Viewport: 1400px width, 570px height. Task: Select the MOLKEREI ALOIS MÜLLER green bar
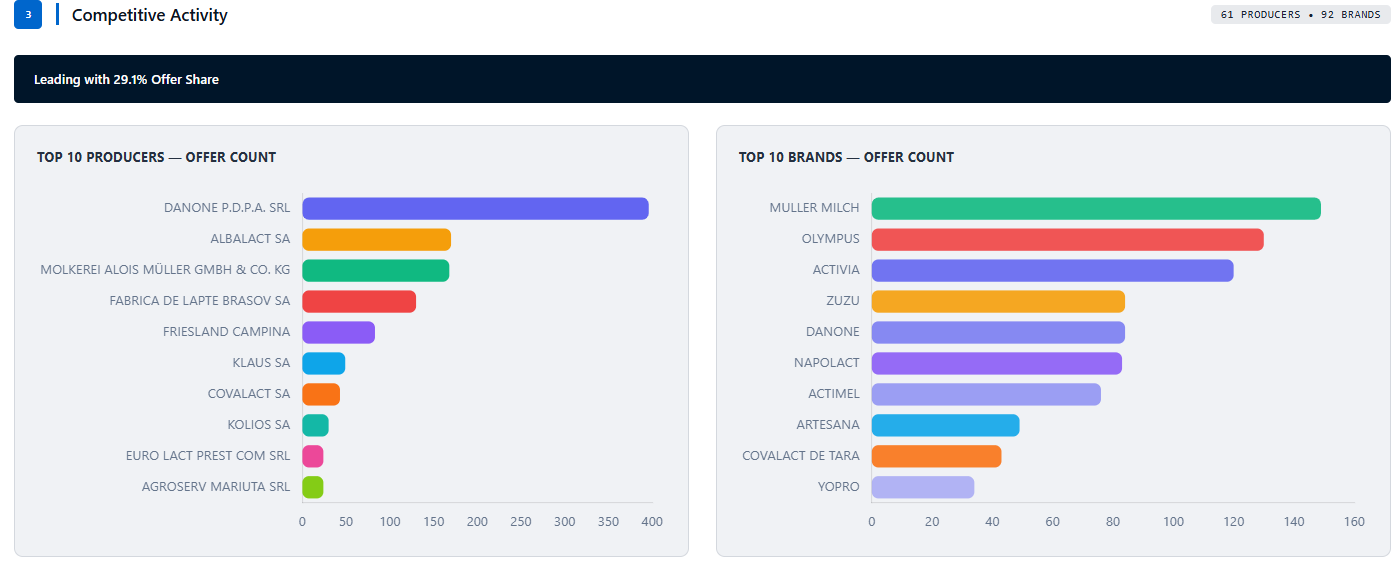[x=375, y=270]
